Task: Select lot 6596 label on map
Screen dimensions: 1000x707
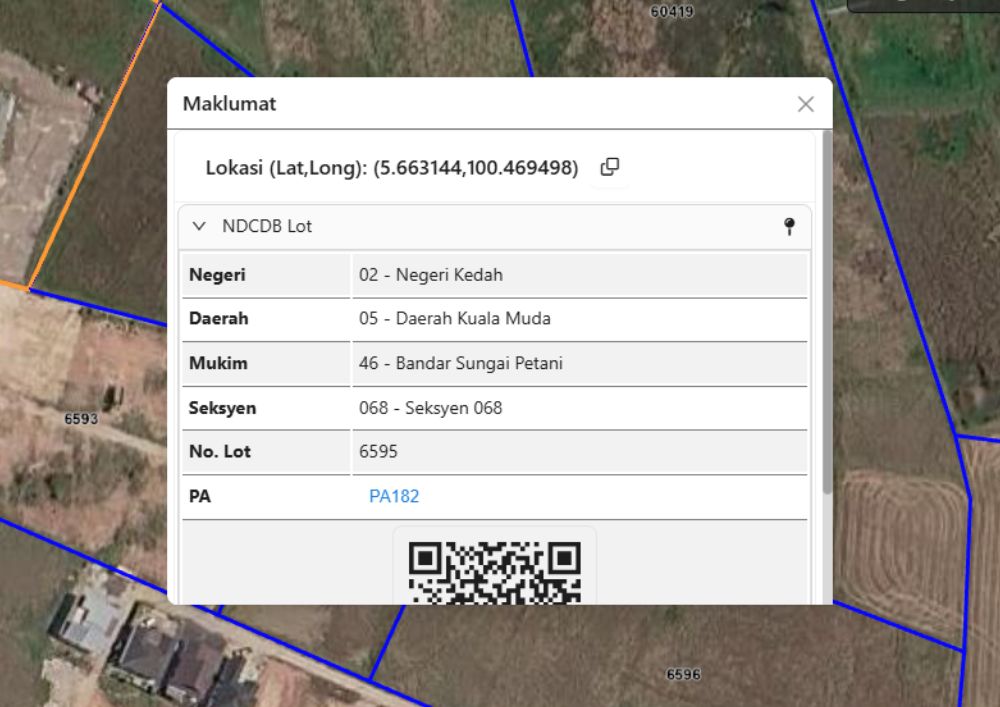Action: [x=683, y=674]
